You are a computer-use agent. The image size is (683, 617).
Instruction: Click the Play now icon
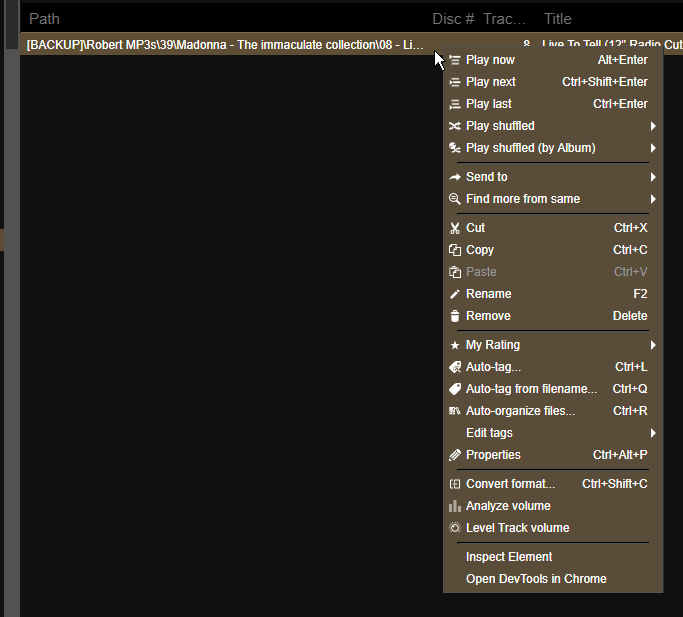(x=455, y=60)
